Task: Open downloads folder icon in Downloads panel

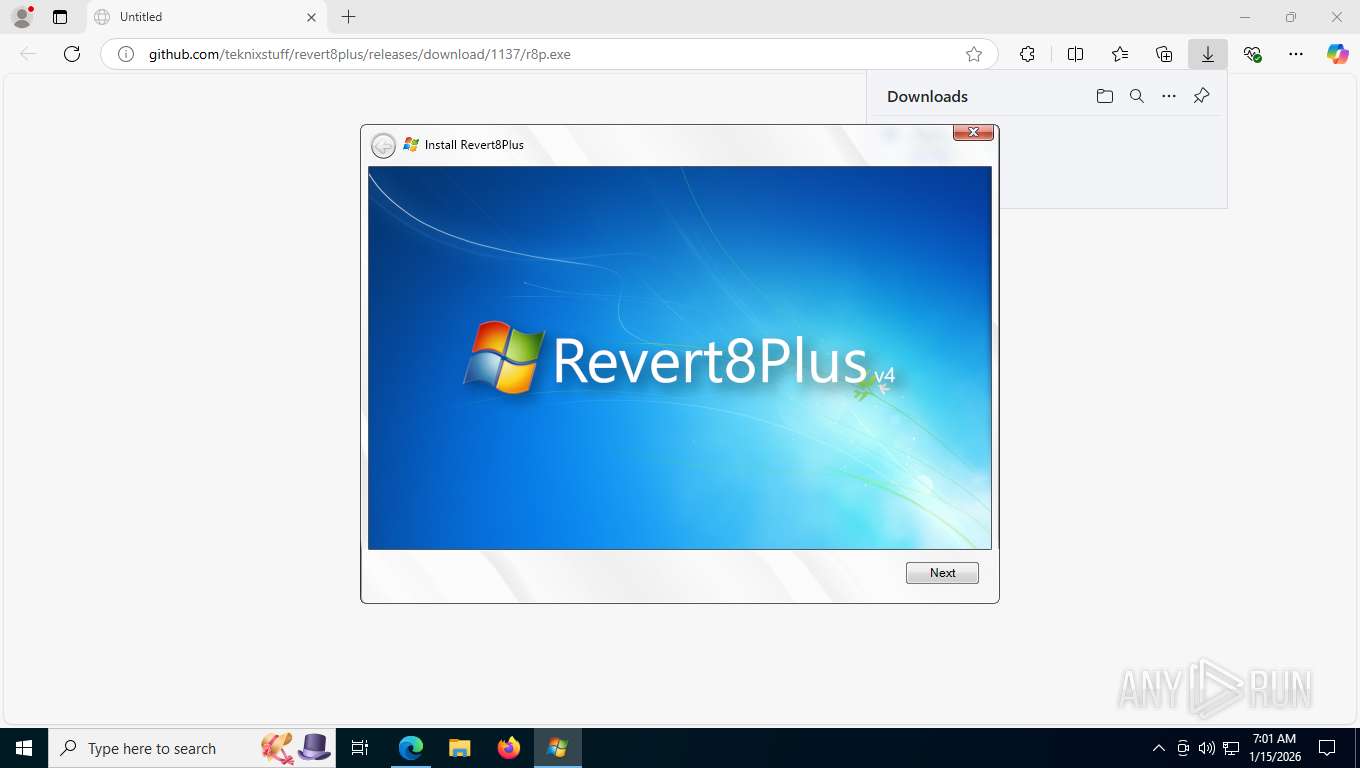Action: [x=1104, y=96]
